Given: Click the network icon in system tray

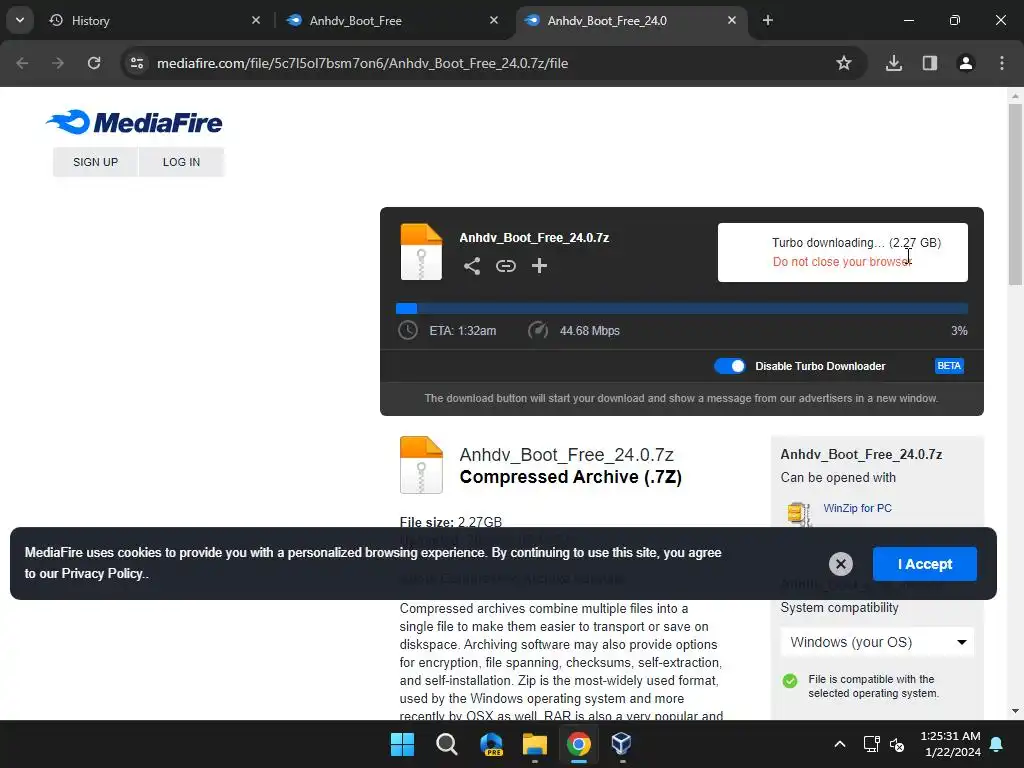Looking at the screenshot, I should click(872, 744).
